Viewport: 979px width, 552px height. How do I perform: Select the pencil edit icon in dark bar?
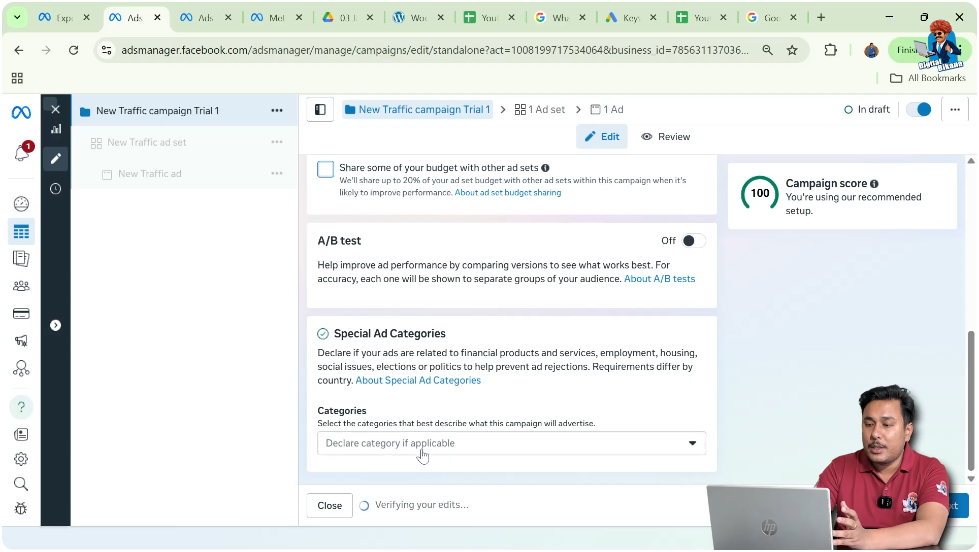click(56, 159)
